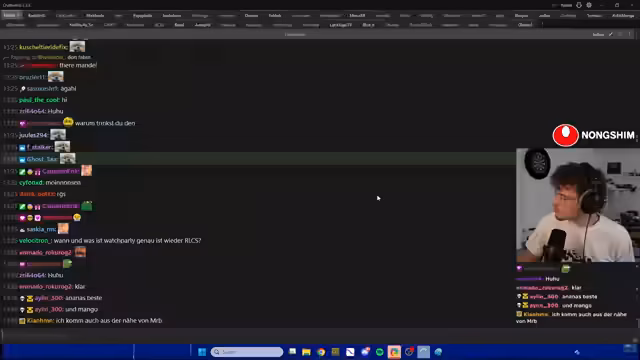
Task: Click the Nongshim logo overlay
Action: coord(594,135)
